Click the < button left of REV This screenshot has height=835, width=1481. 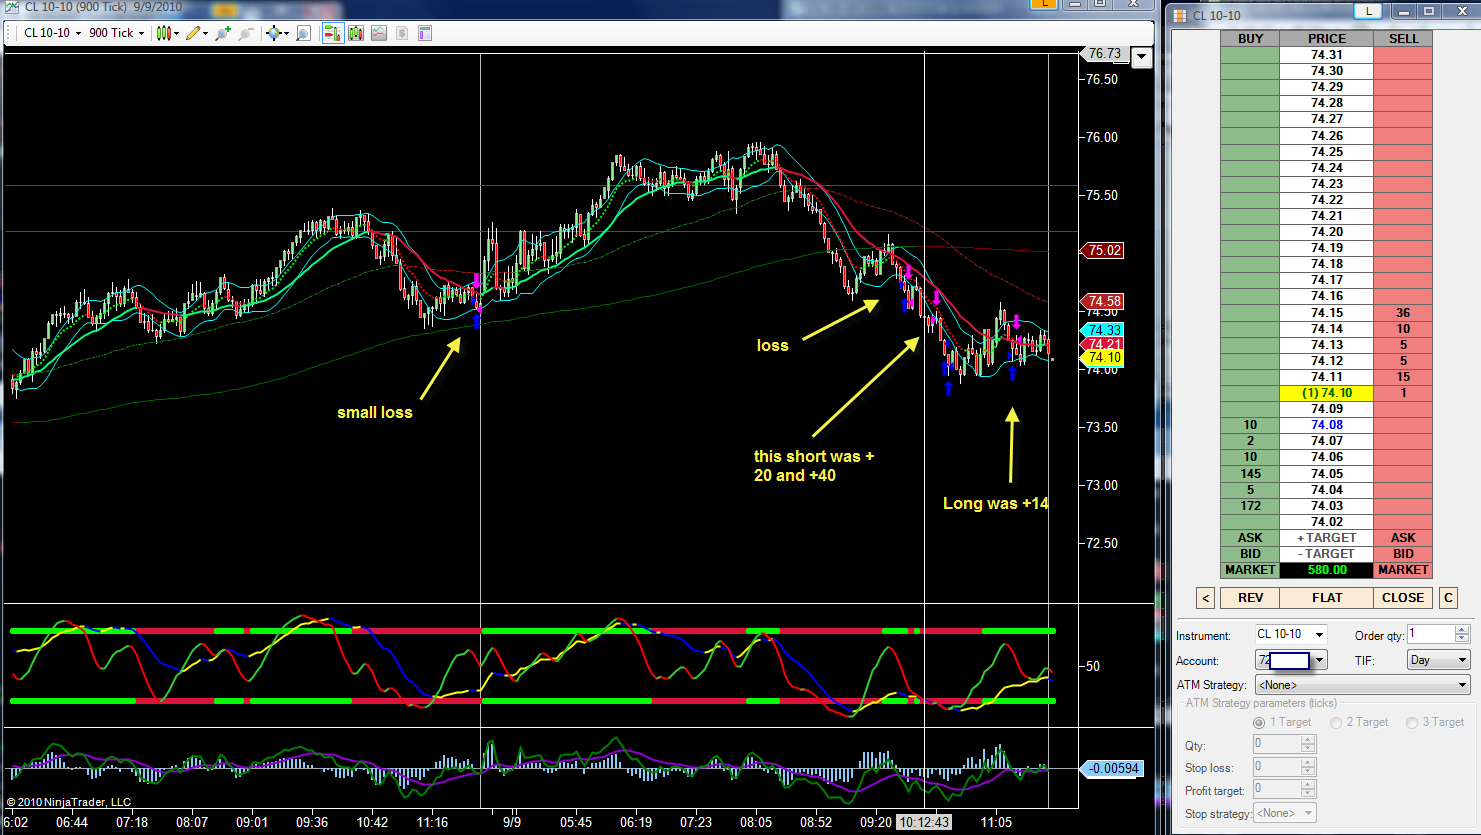point(1205,598)
